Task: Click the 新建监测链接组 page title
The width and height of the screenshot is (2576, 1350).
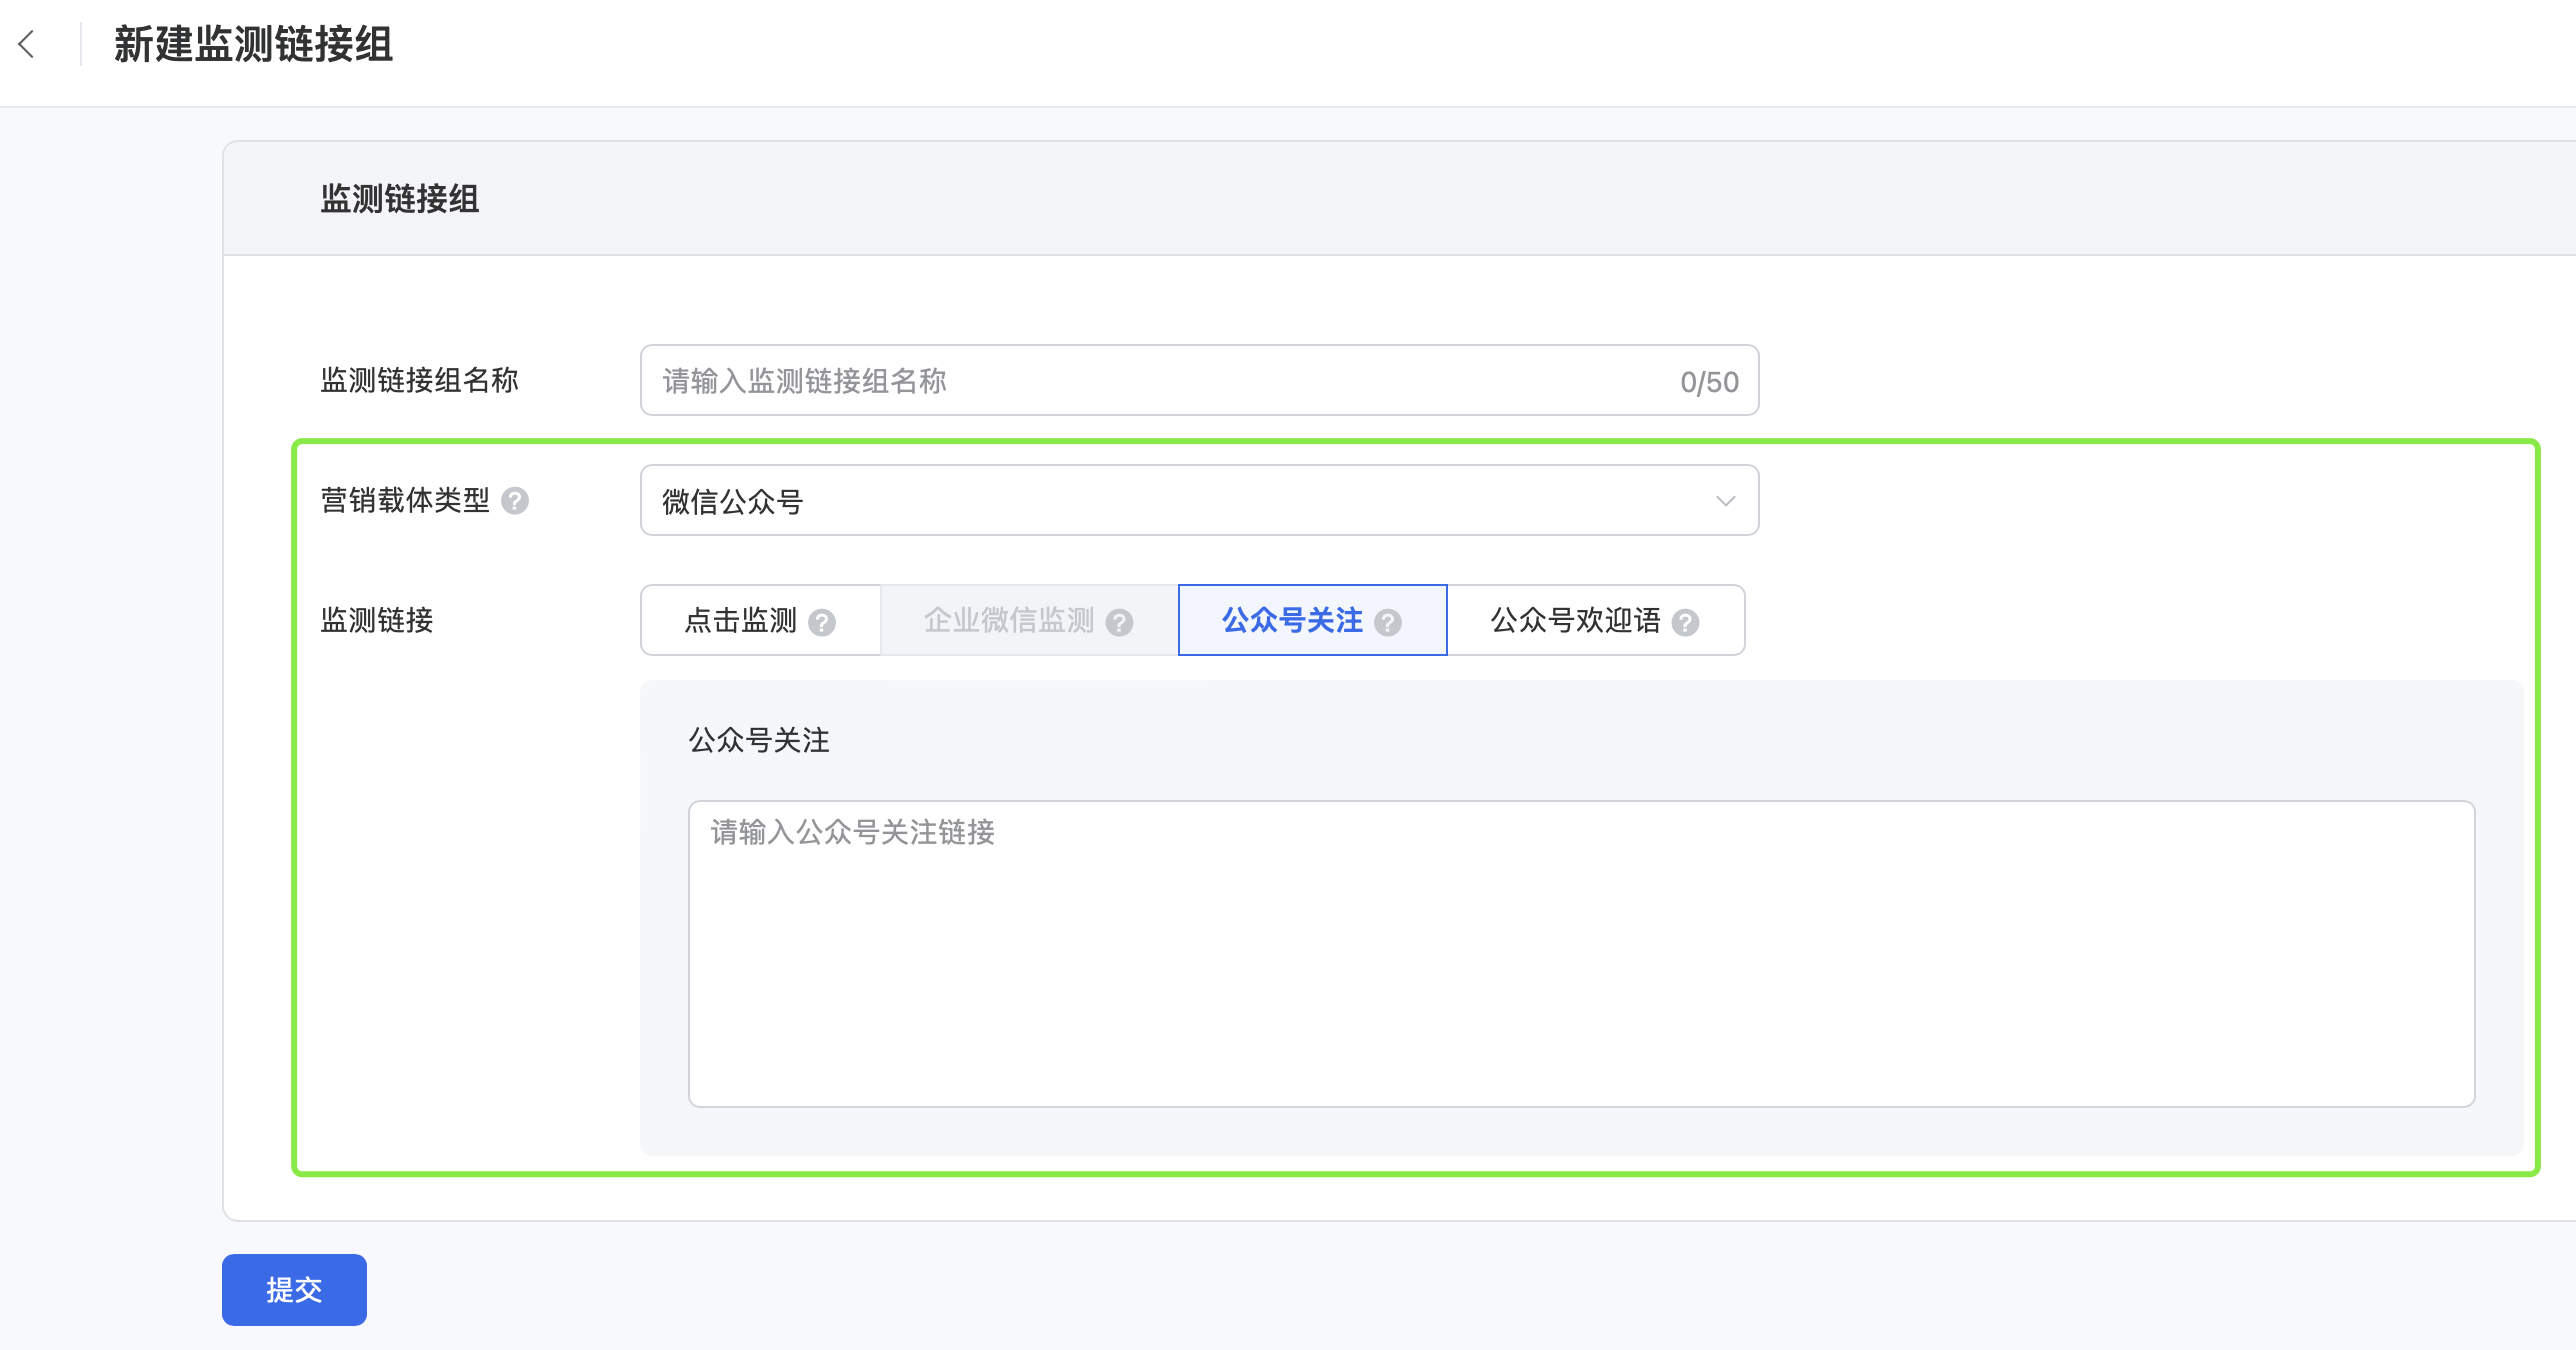Action: pos(253,44)
